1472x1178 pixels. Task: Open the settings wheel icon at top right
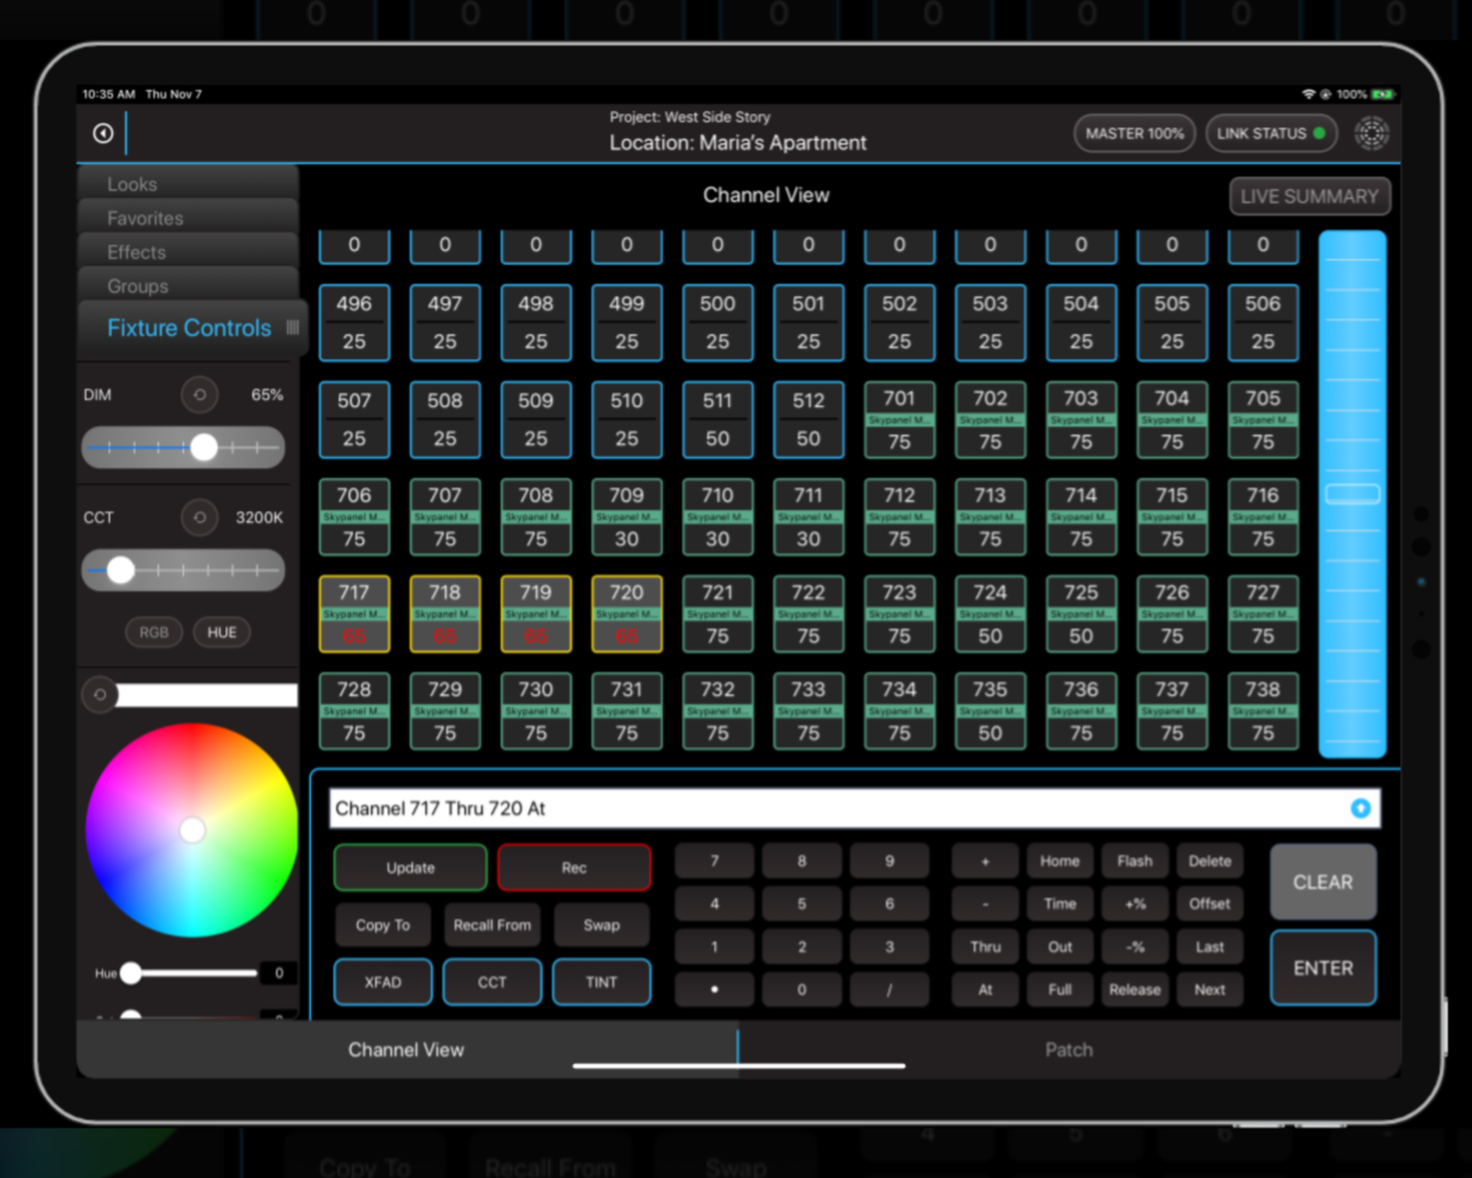pyautogui.click(x=1371, y=133)
